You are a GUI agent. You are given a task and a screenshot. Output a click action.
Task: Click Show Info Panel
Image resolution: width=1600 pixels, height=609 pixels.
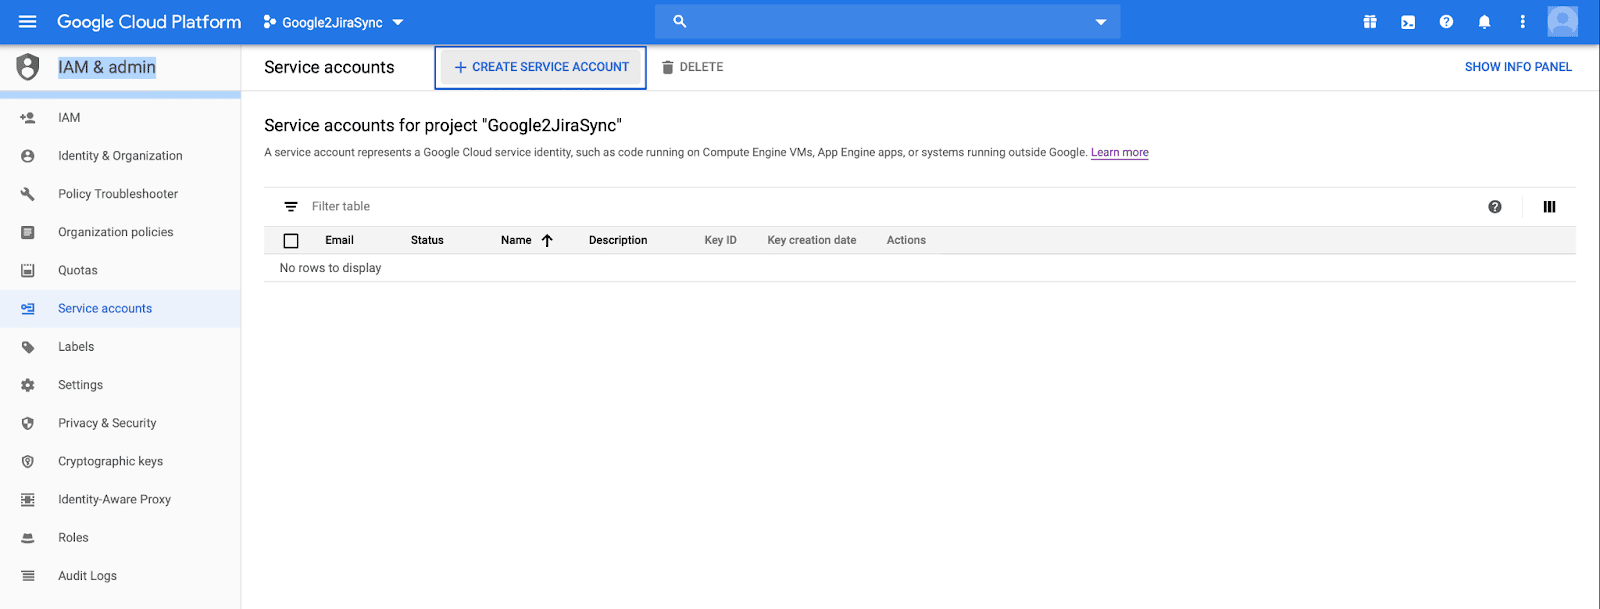point(1518,67)
